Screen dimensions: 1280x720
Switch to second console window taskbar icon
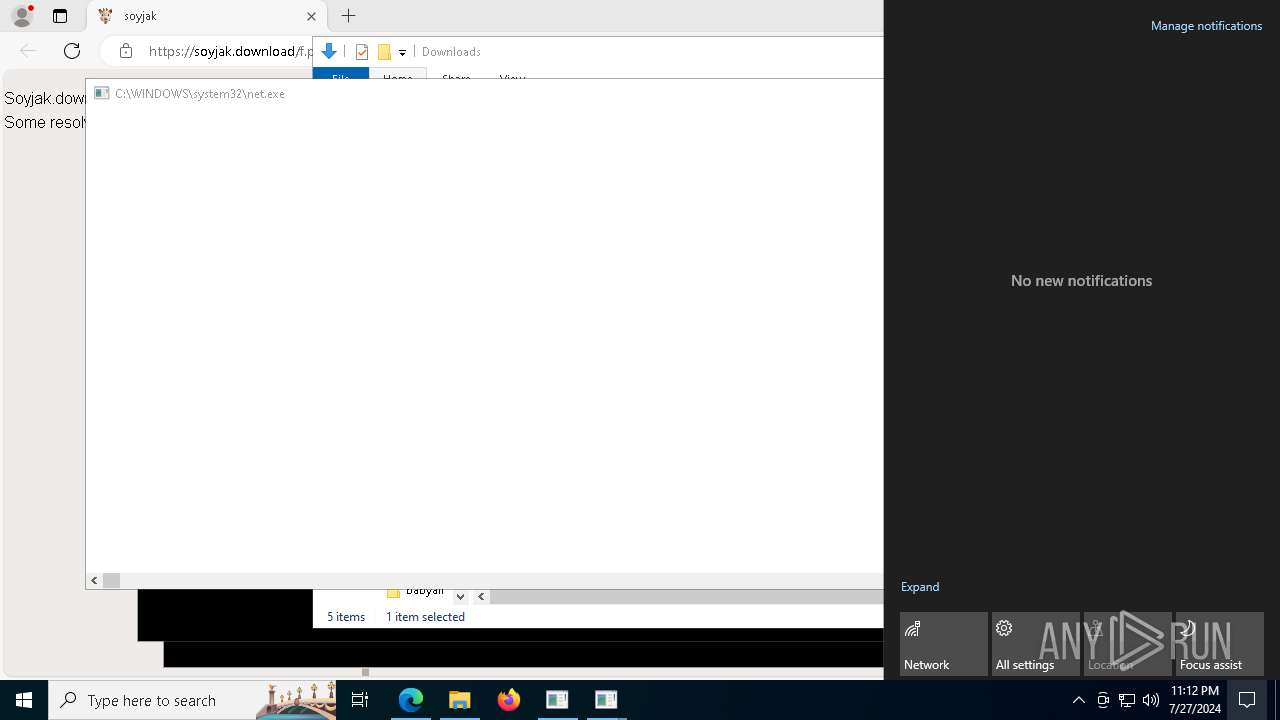coord(606,700)
